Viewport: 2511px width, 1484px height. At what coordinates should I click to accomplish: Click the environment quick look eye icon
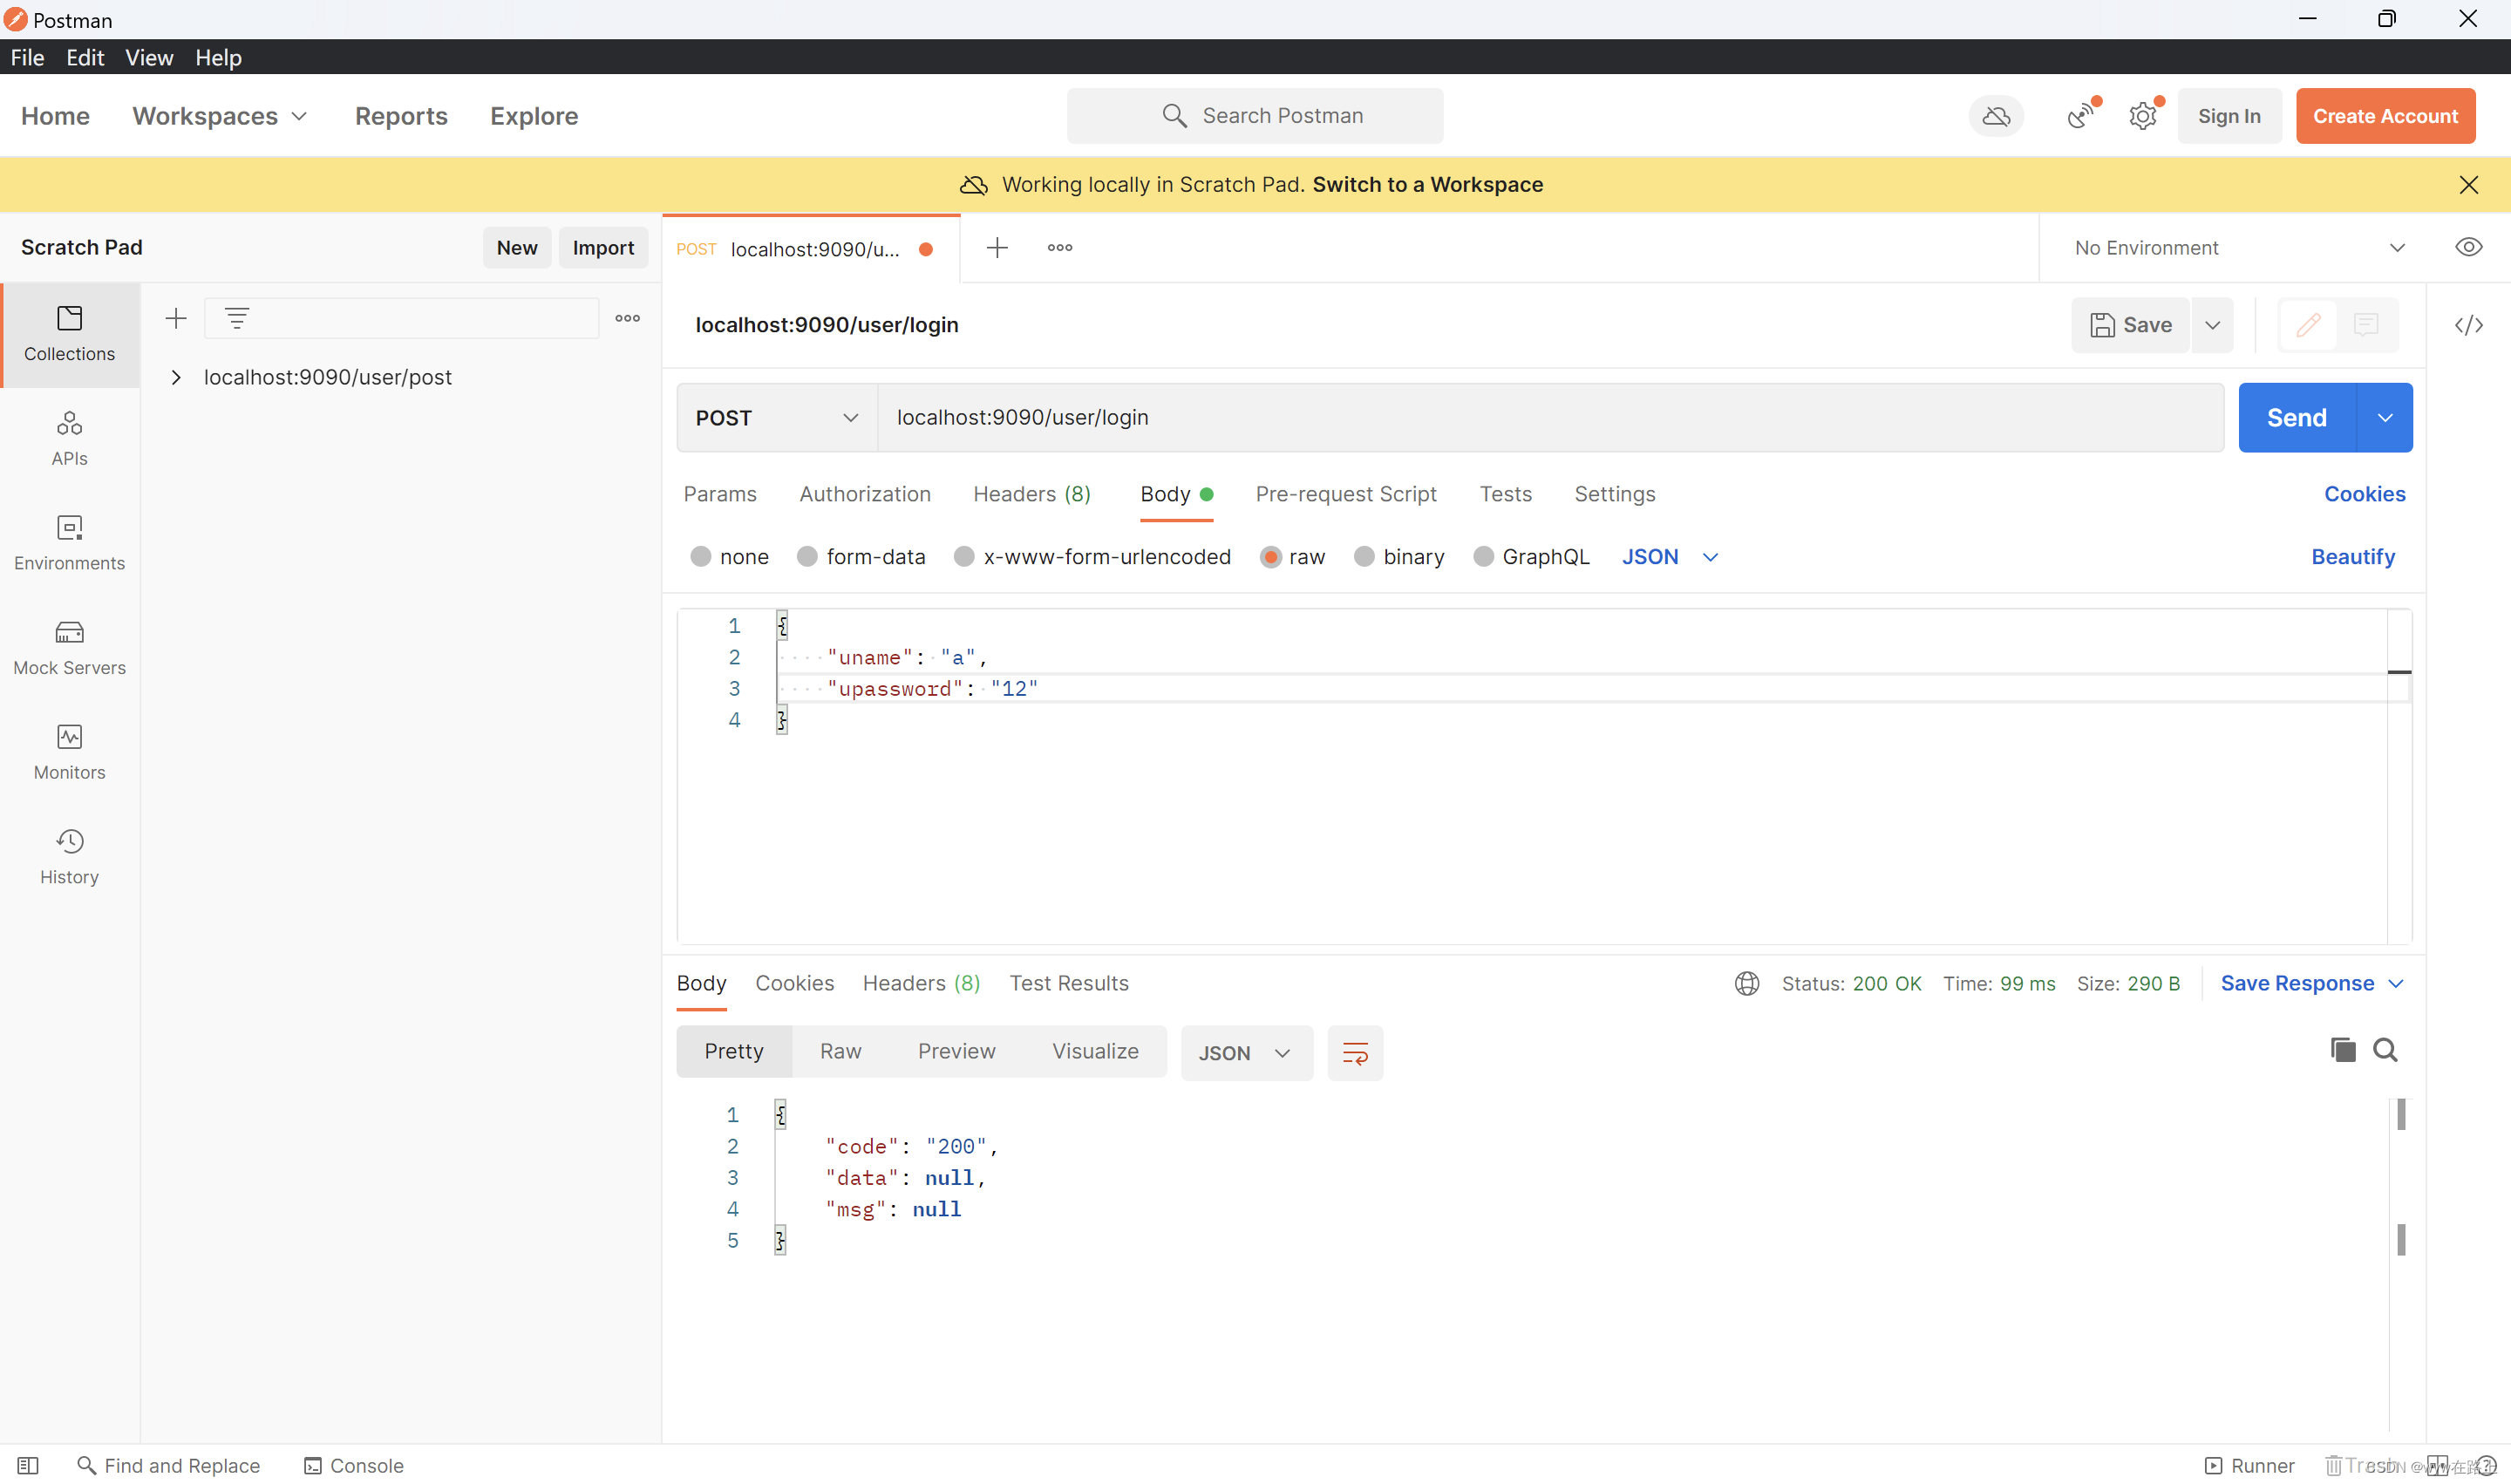click(x=2468, y=247)
